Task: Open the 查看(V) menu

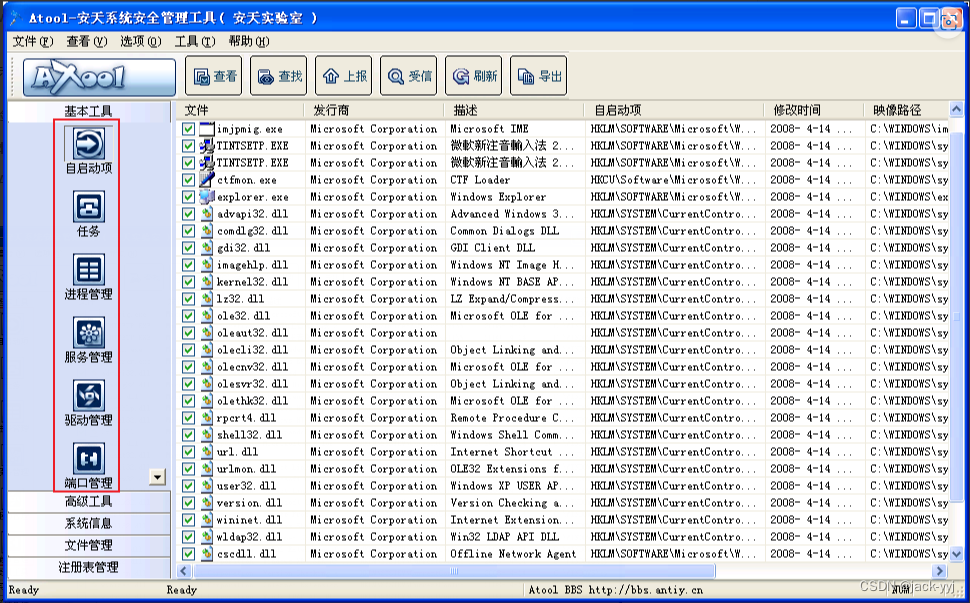Action: point(87,41)
